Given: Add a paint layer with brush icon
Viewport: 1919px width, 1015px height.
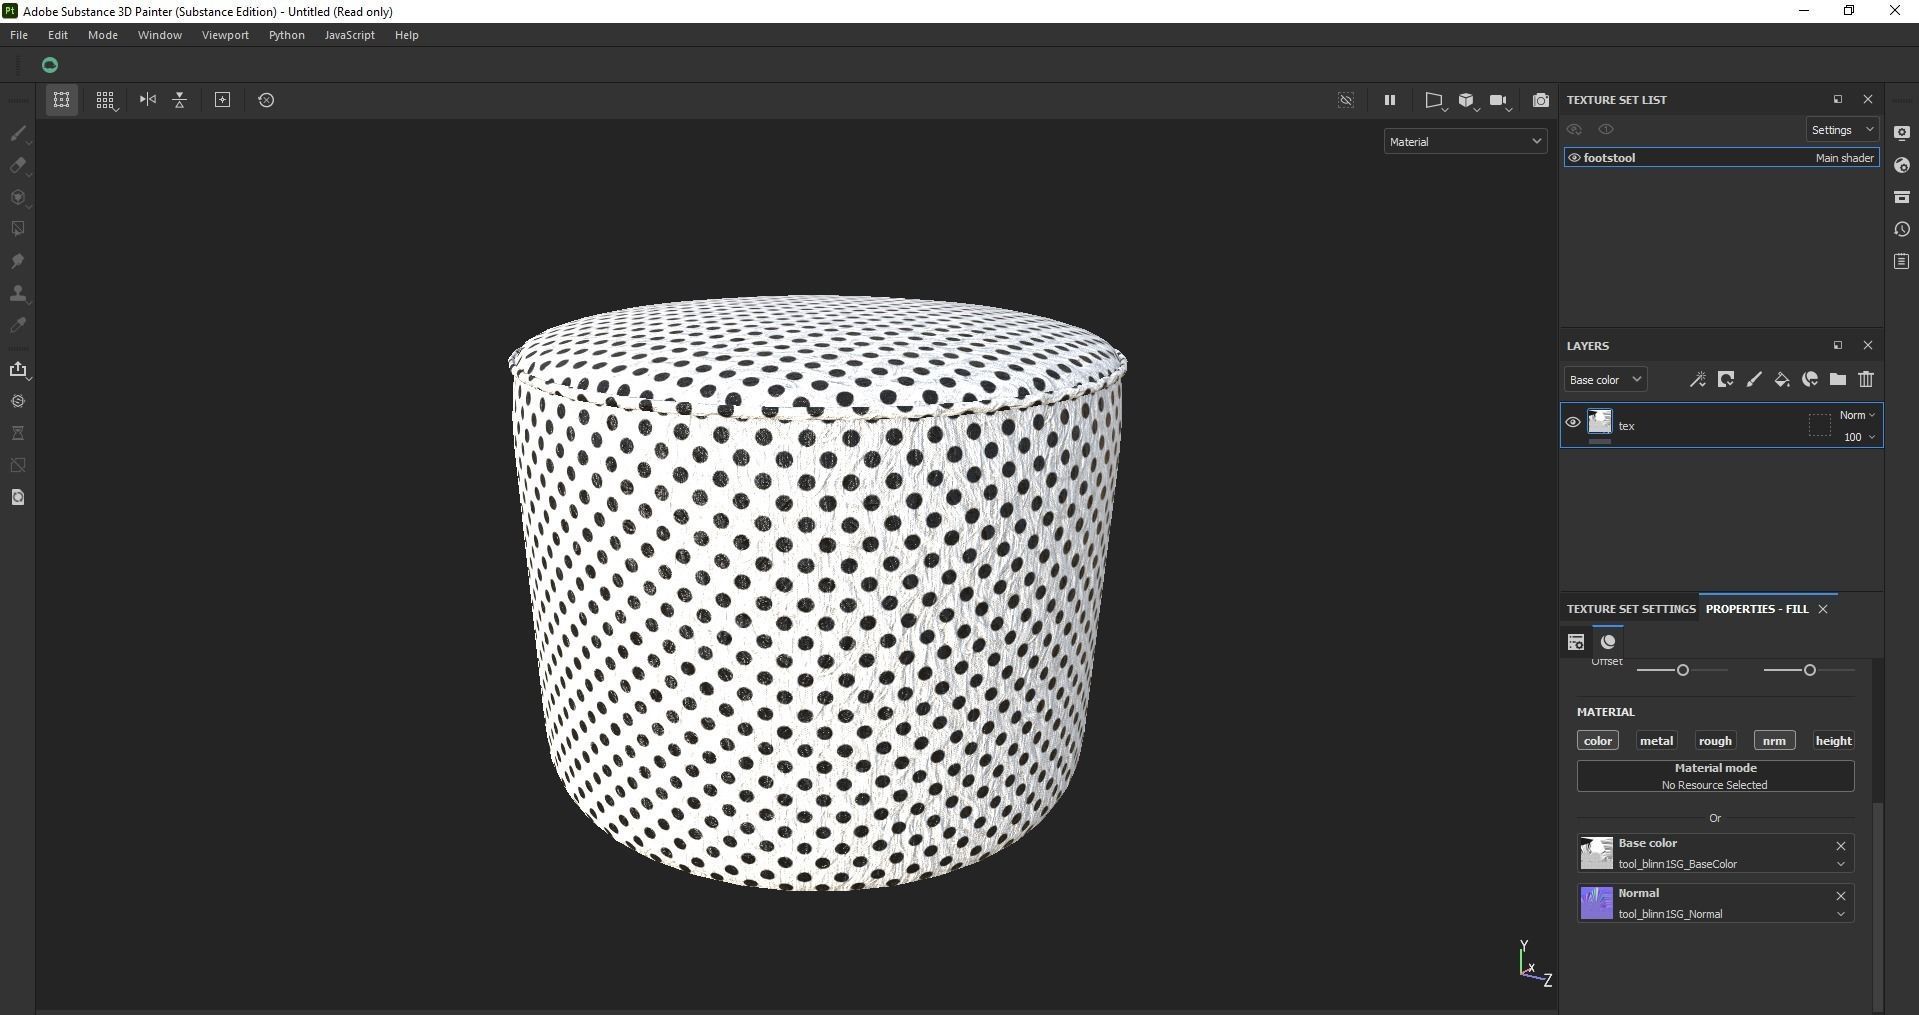Looking at the screenshot, I should click(x=1753, y=380).
